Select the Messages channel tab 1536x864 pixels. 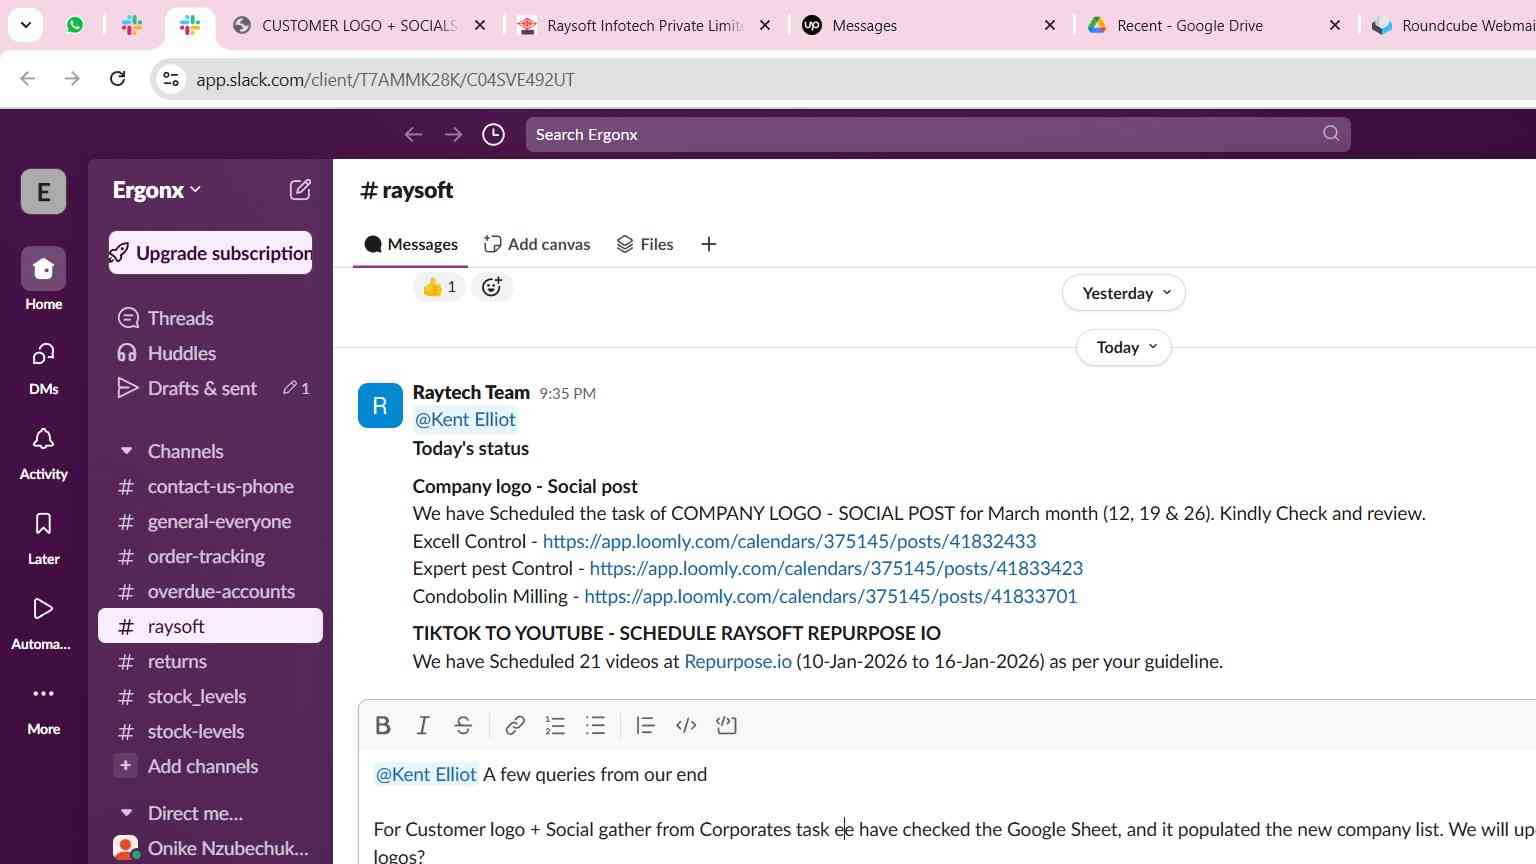tap(411, 244)
